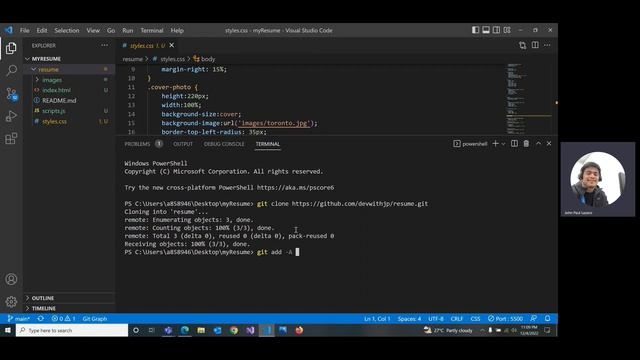The width and height of the screenshot is (640, 360).
Task: Open the Terminal menu
Action: [x=152, y=31]
